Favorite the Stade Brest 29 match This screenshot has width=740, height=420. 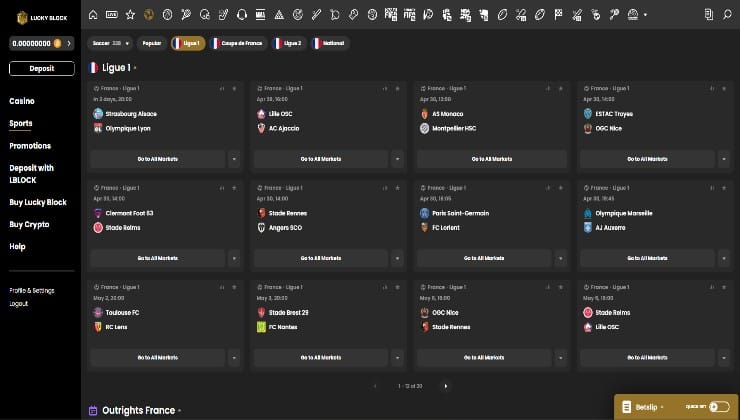pos(397,287)
